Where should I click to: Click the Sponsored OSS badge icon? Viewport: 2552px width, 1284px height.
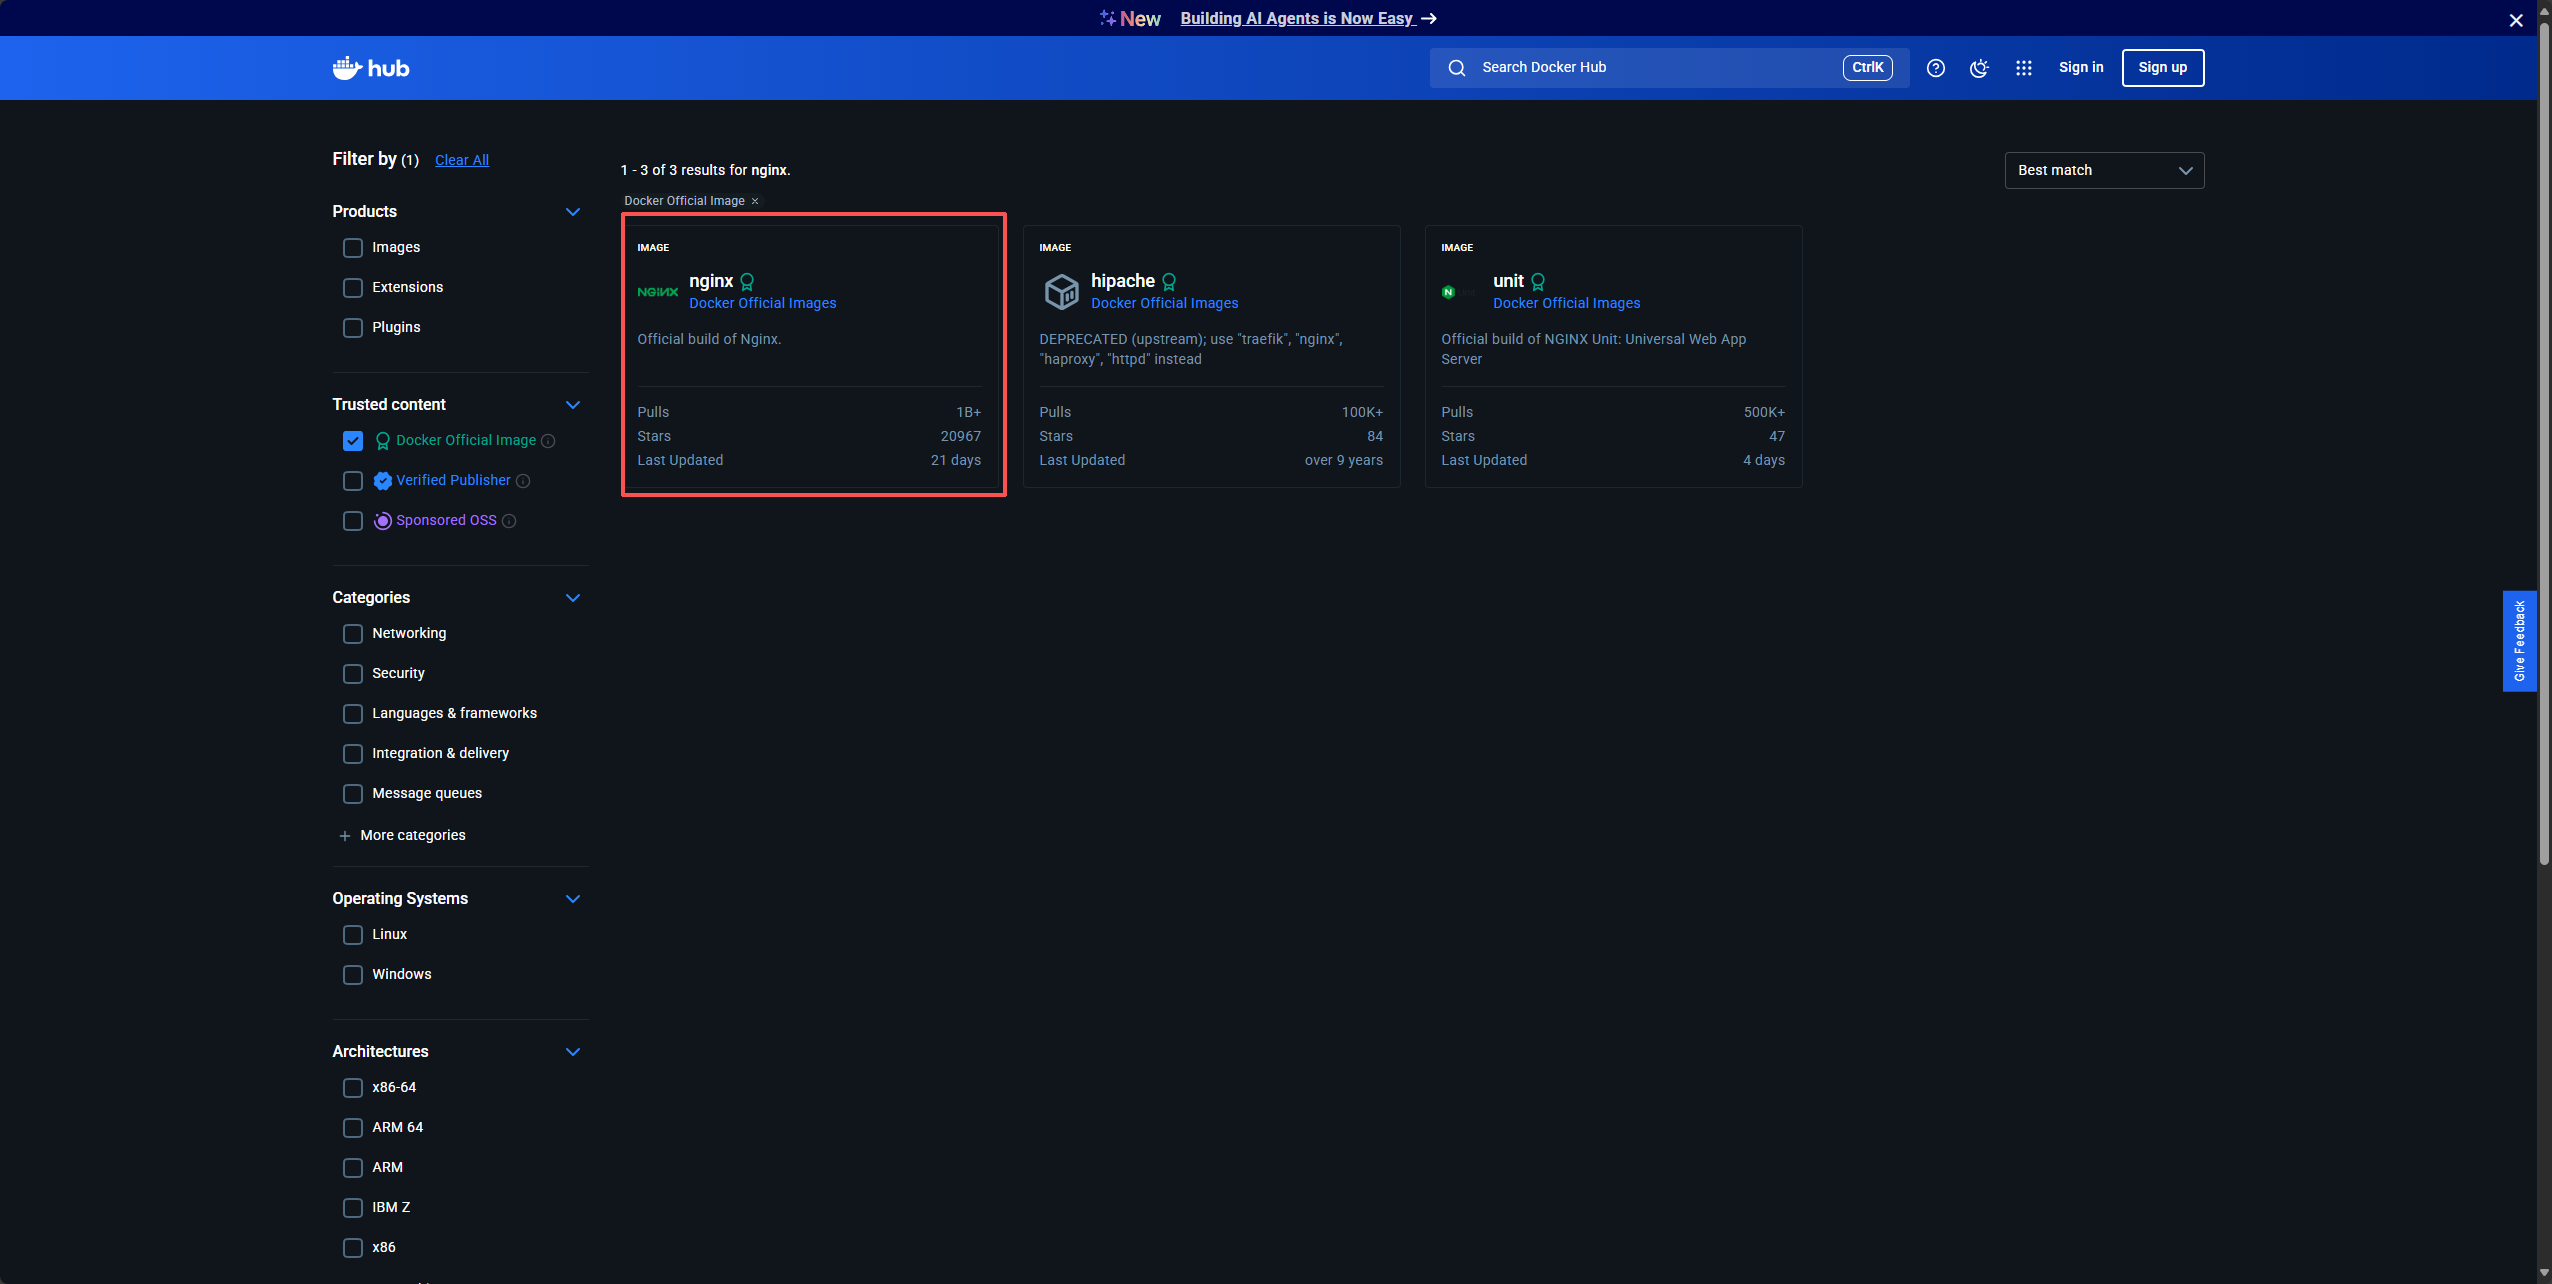pyautogui.click(x=382, y=521)
